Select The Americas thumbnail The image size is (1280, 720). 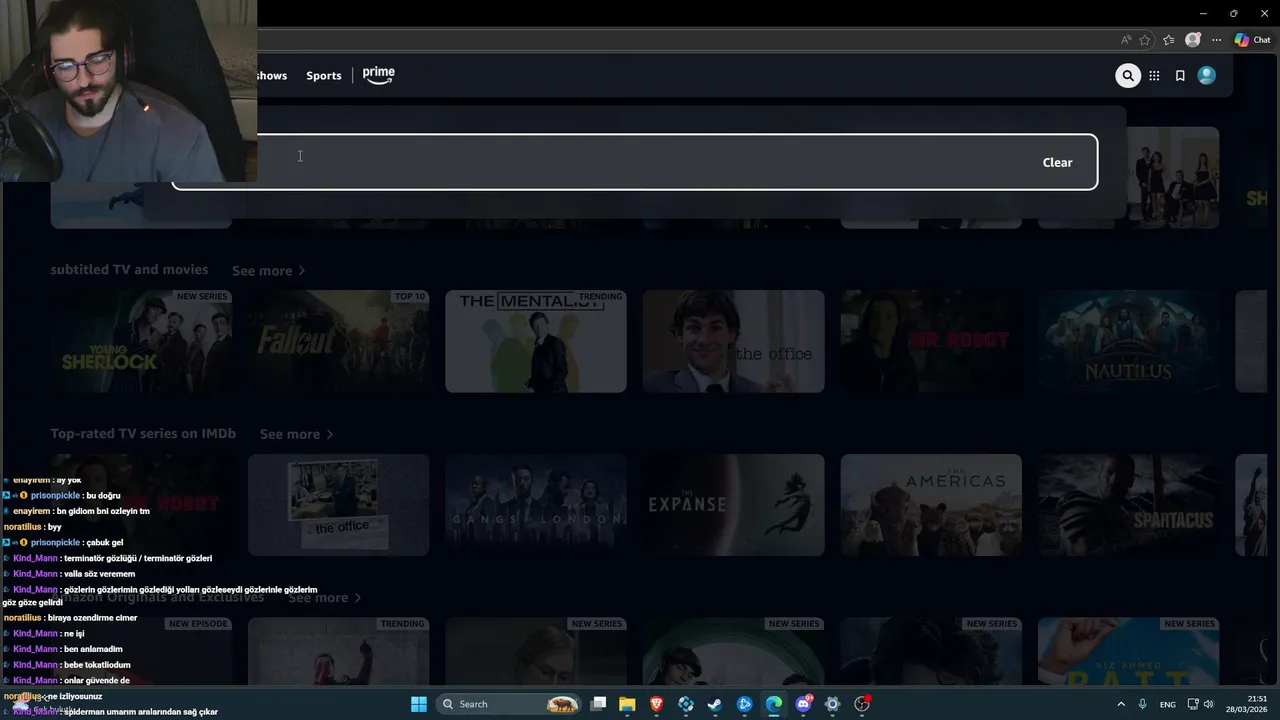[931, 505]
